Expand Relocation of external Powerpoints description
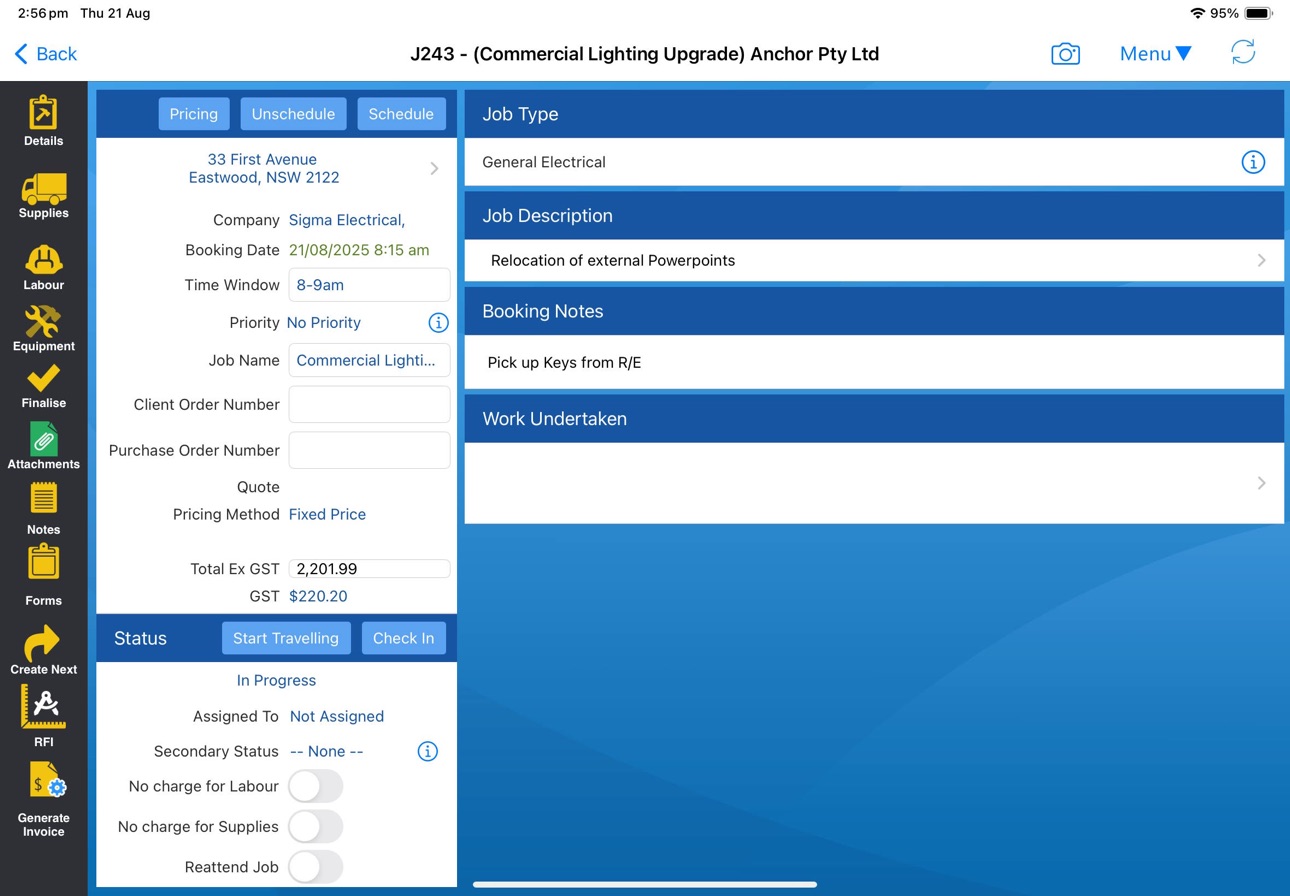 (874, 260)
